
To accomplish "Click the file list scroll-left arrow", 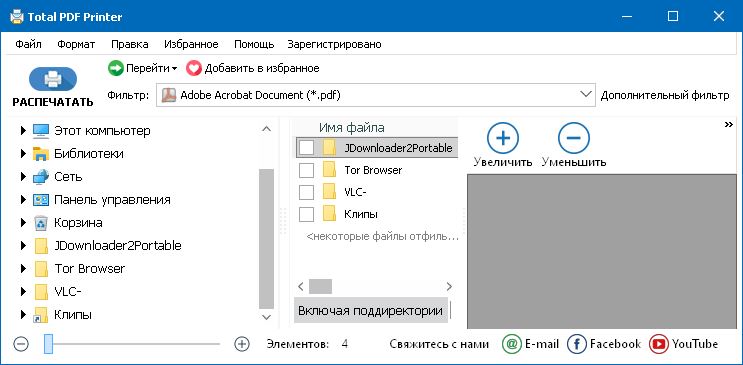I will [x=301, y=286].
